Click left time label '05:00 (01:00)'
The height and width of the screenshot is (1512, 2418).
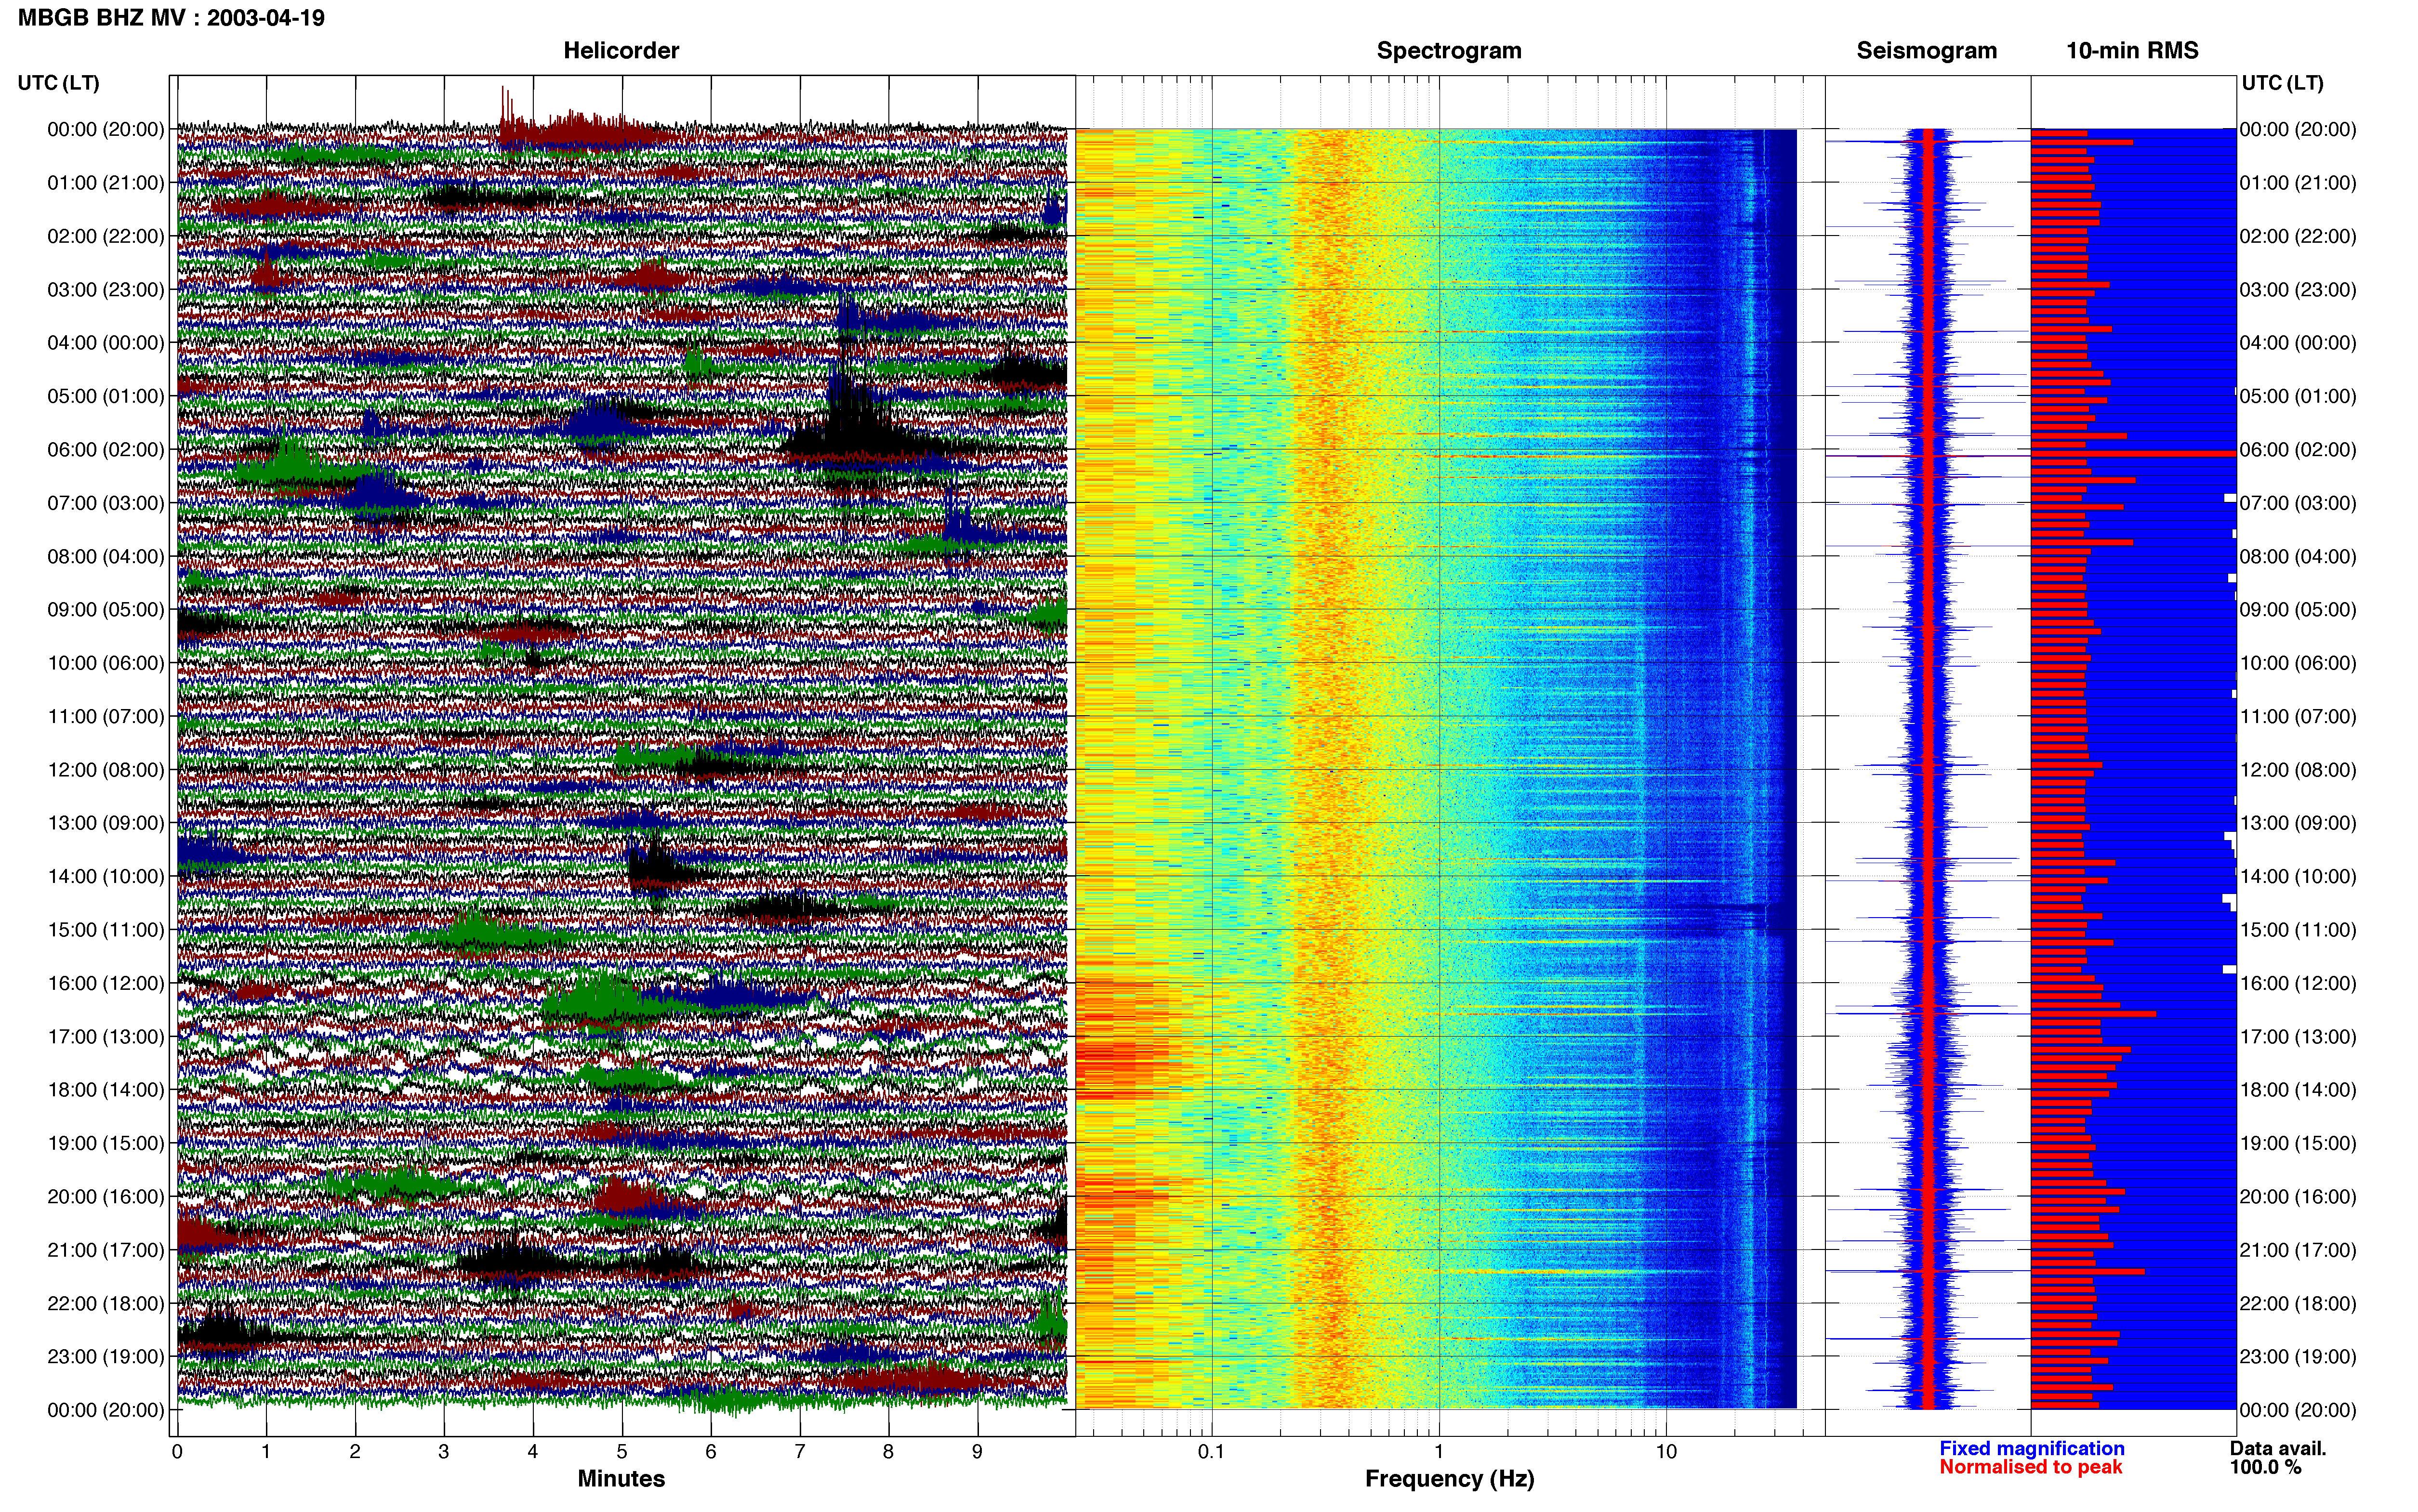click(106, 396)
